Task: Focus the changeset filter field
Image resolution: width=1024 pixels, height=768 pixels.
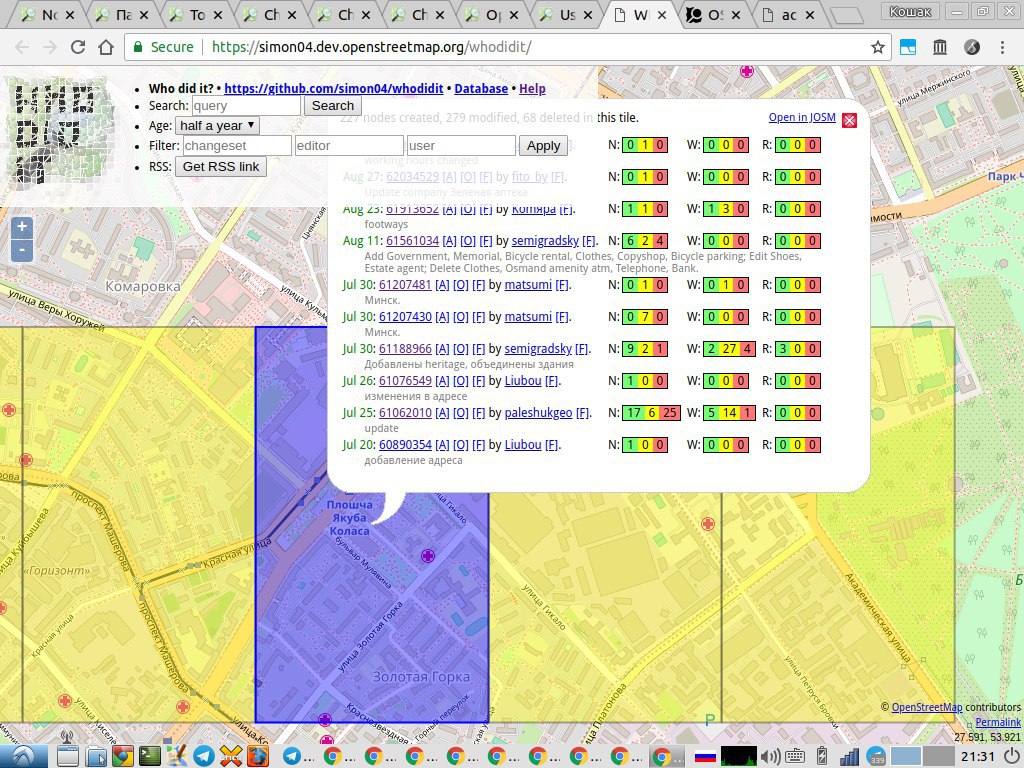Action: 237,146
